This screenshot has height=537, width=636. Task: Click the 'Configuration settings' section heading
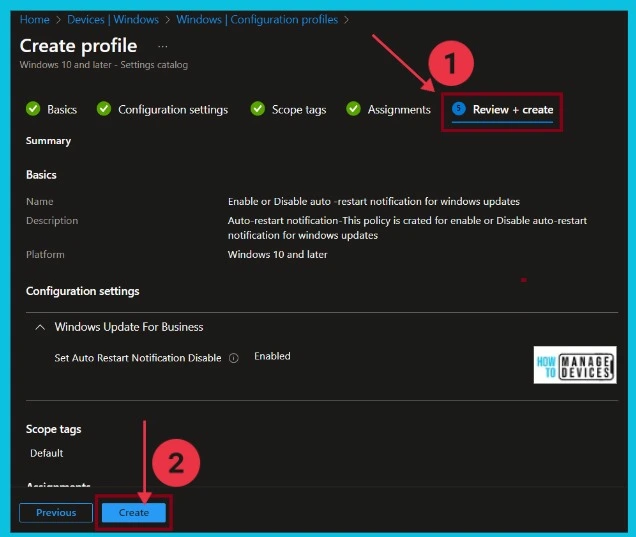coord(83,291)
